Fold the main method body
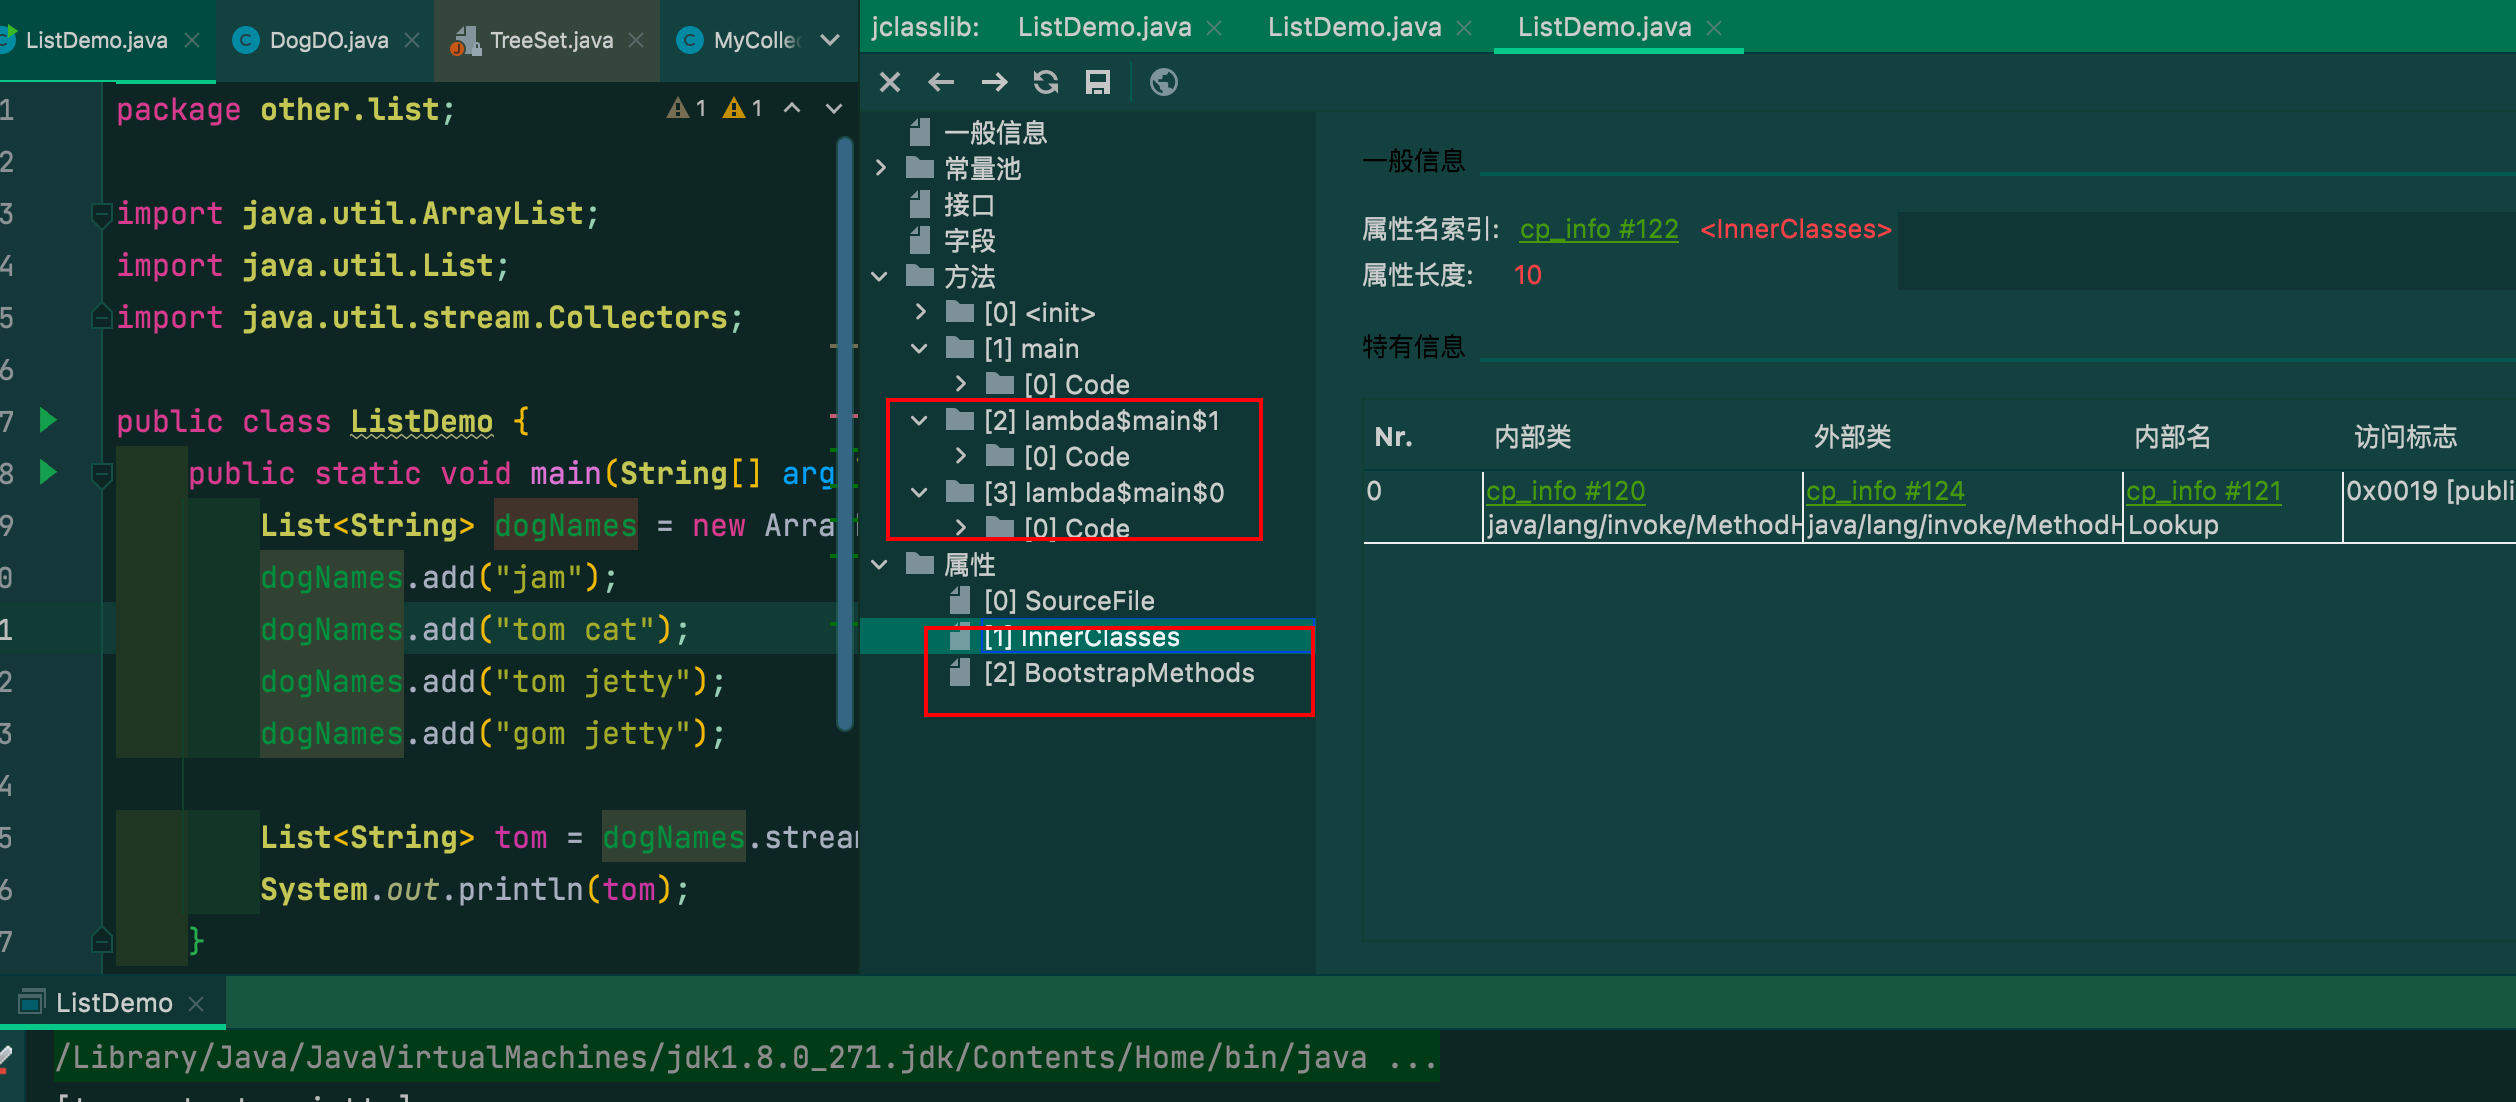Screen dimensions: 2516x1102 pyautogui.click(x=101, y=473)
